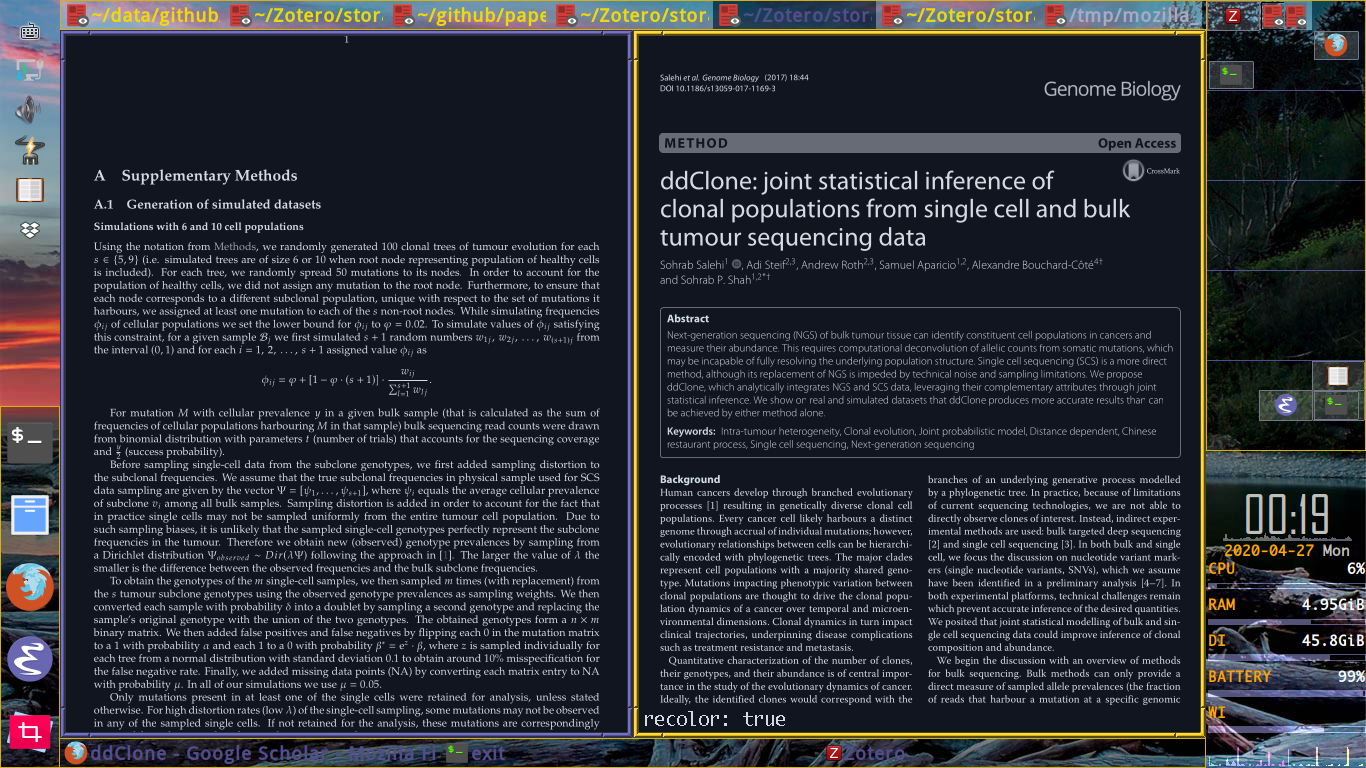Click the Emacs icon in the workspace pager
1366x768 pixels.
1286,405
